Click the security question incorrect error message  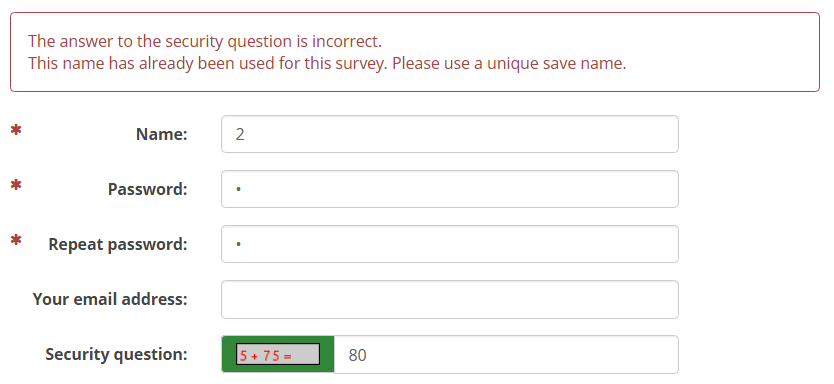tap(205, 41)
